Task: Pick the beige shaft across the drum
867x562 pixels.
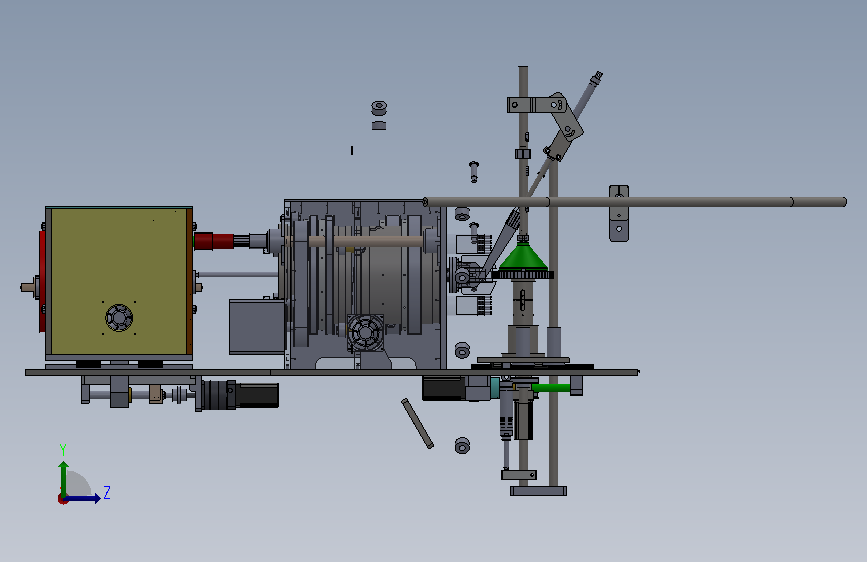Action: pos(365,241)
